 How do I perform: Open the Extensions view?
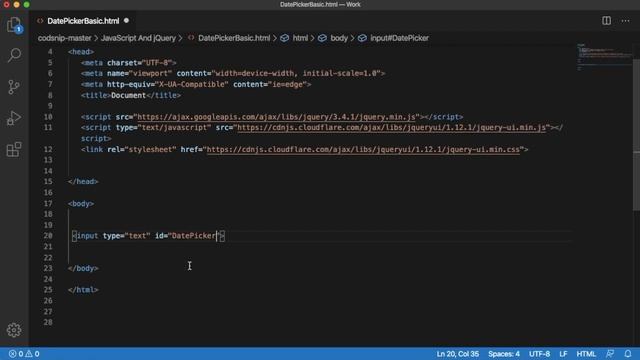coord(14,149)
